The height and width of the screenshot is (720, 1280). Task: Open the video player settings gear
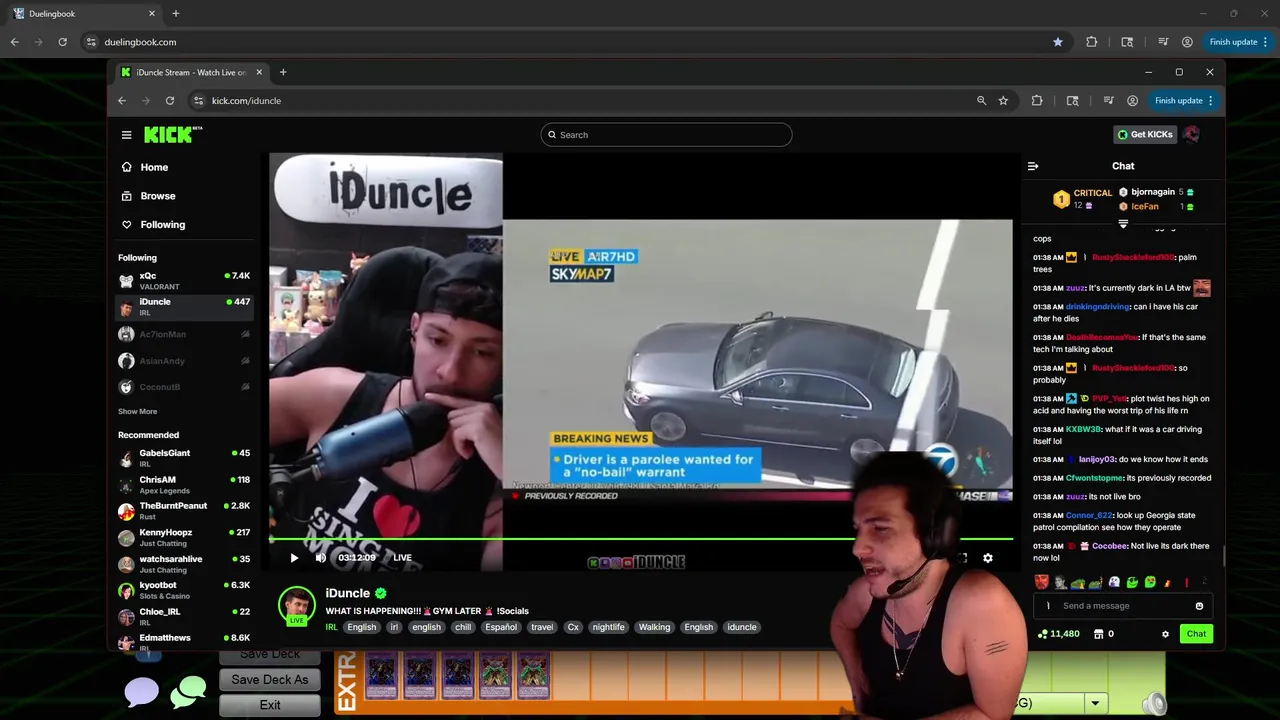(x=988, y=558)
